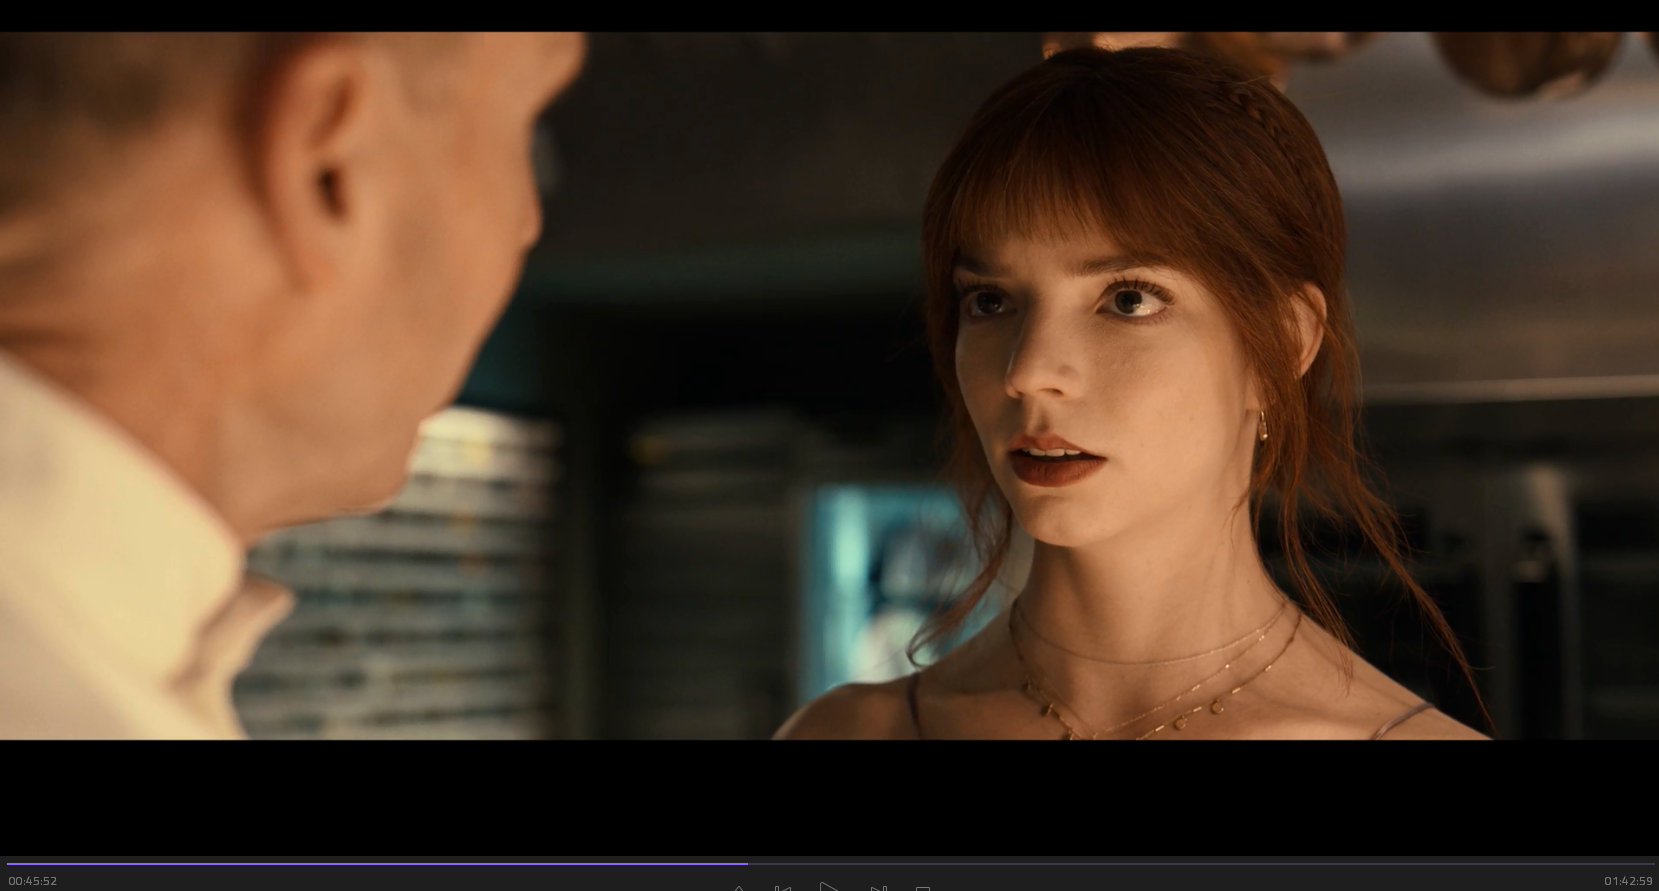
Task: Click the total duration label 01:42:59
Action: 1628,881
